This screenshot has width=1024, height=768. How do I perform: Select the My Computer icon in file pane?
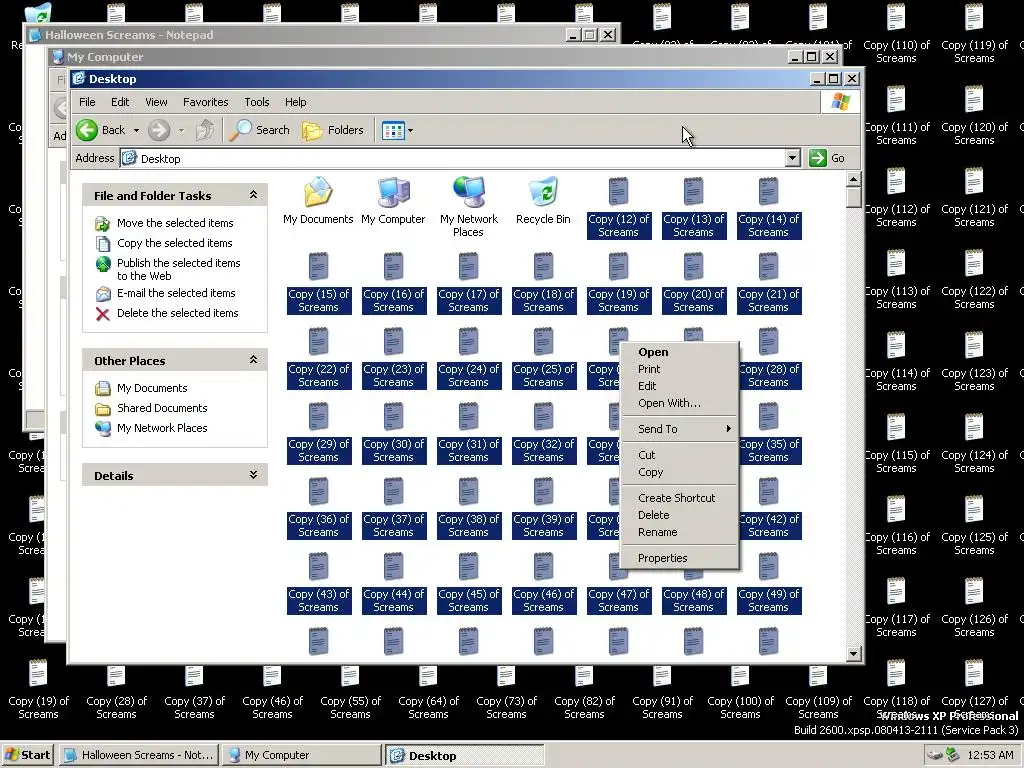393,192
